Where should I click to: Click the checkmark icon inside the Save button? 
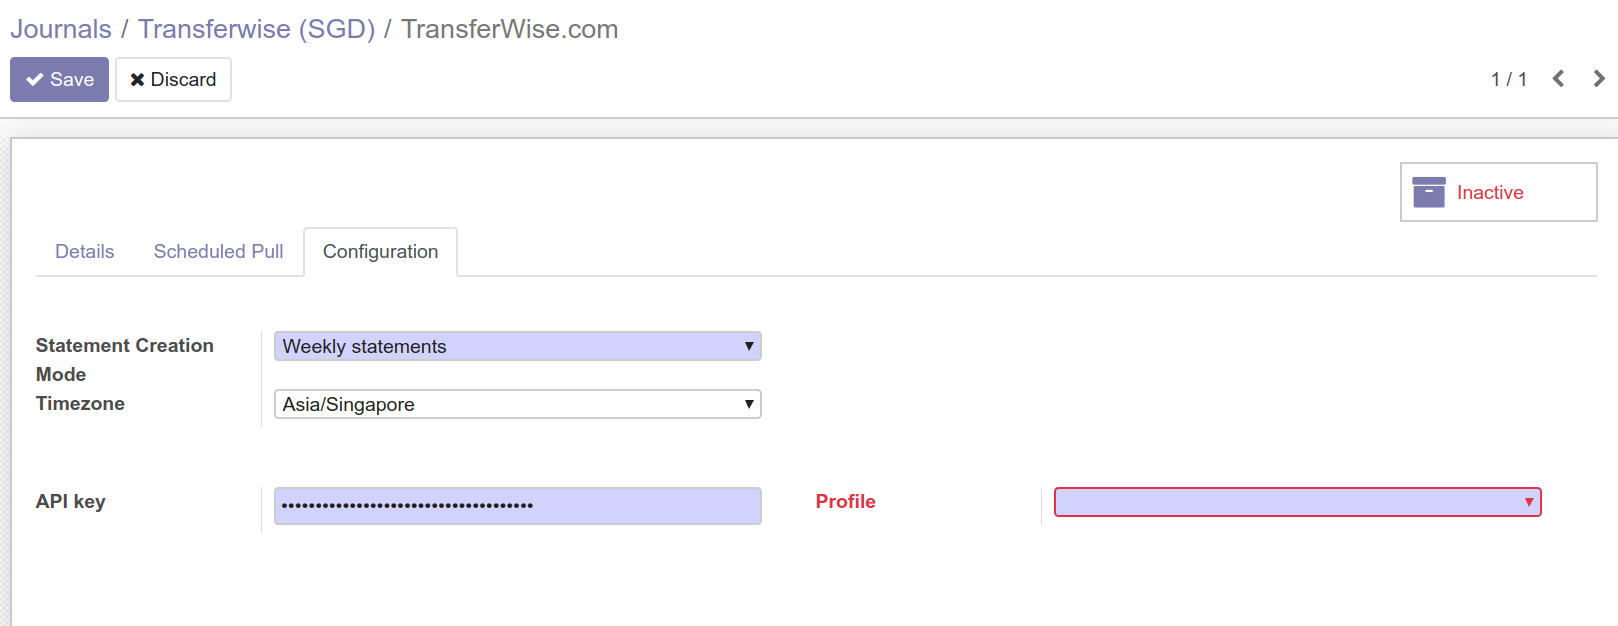(34, 78)
